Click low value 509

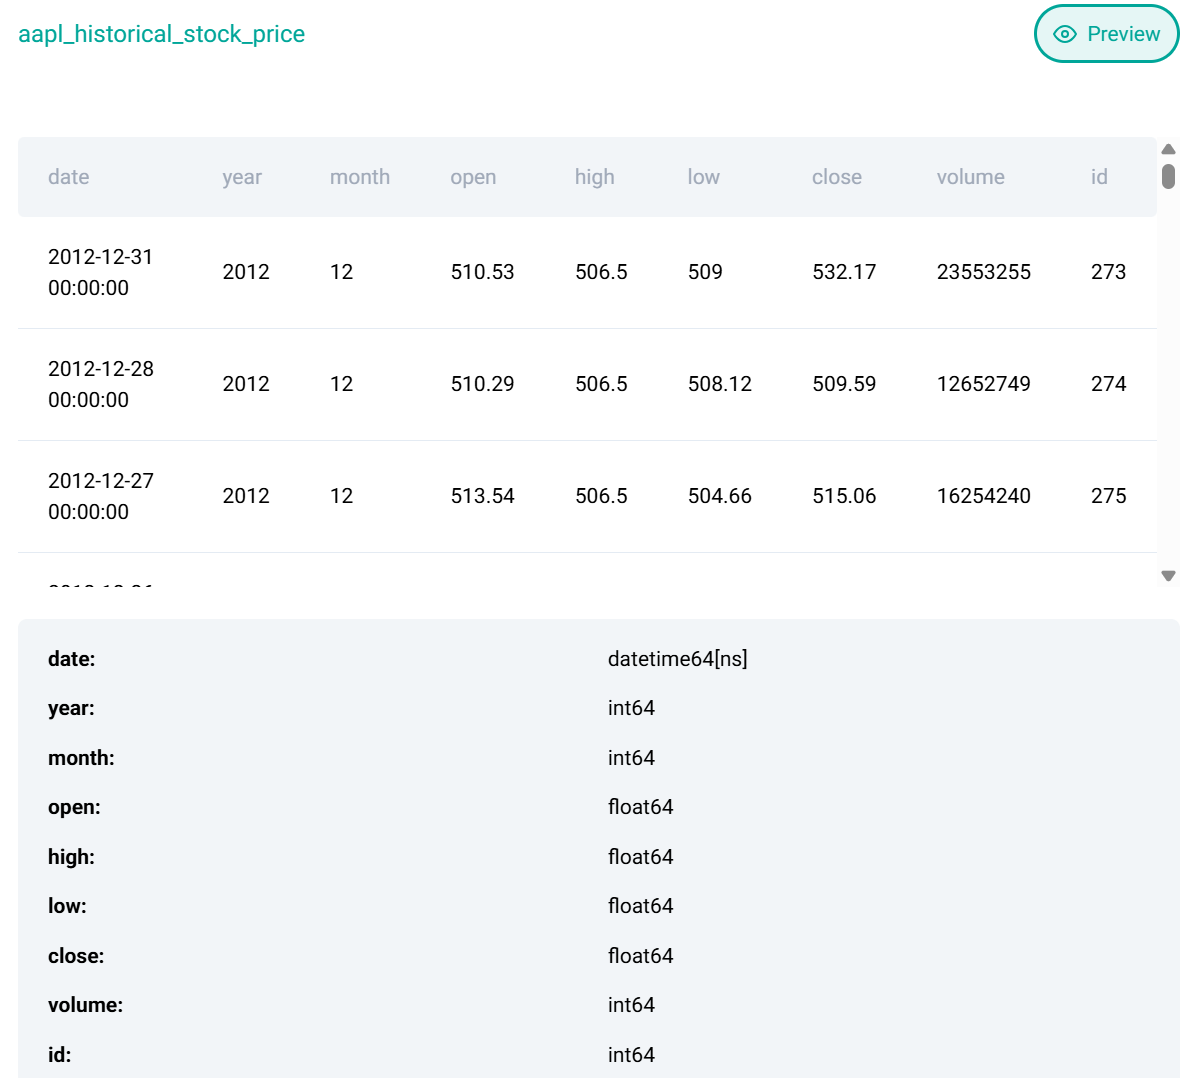705,272
